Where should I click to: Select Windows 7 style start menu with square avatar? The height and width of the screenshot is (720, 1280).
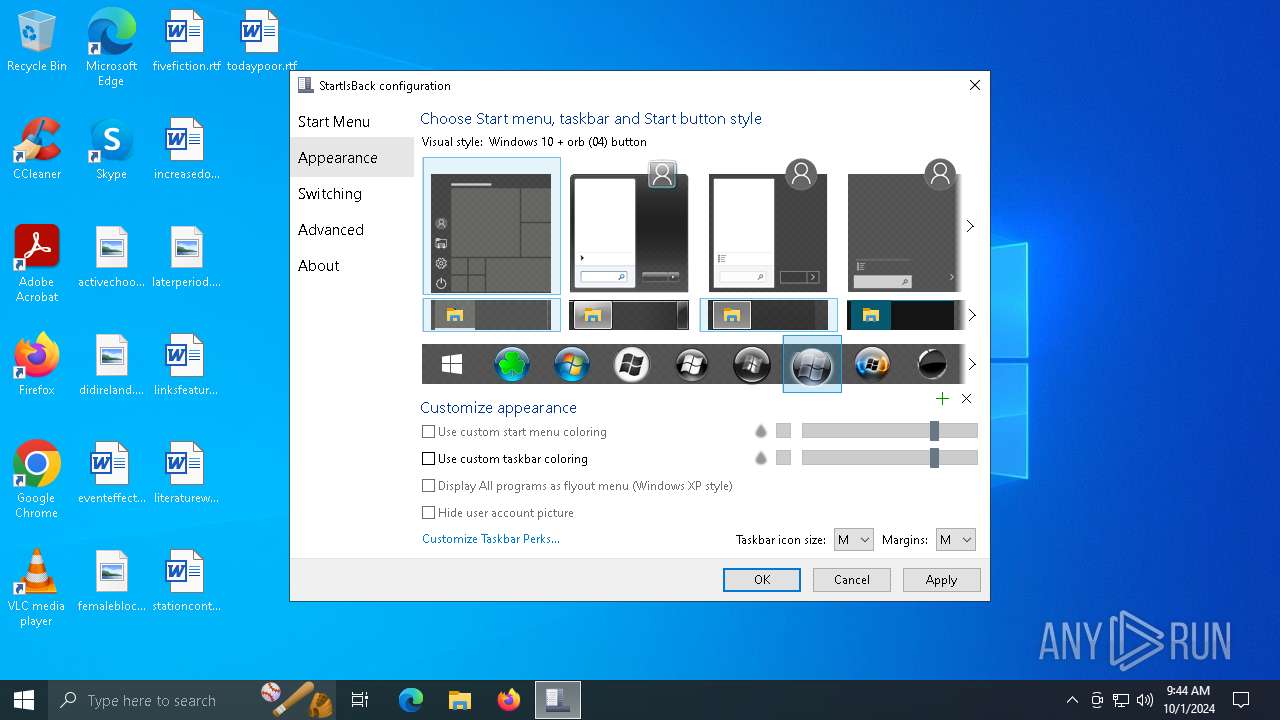pyautogui.click(x=629, y=226)
